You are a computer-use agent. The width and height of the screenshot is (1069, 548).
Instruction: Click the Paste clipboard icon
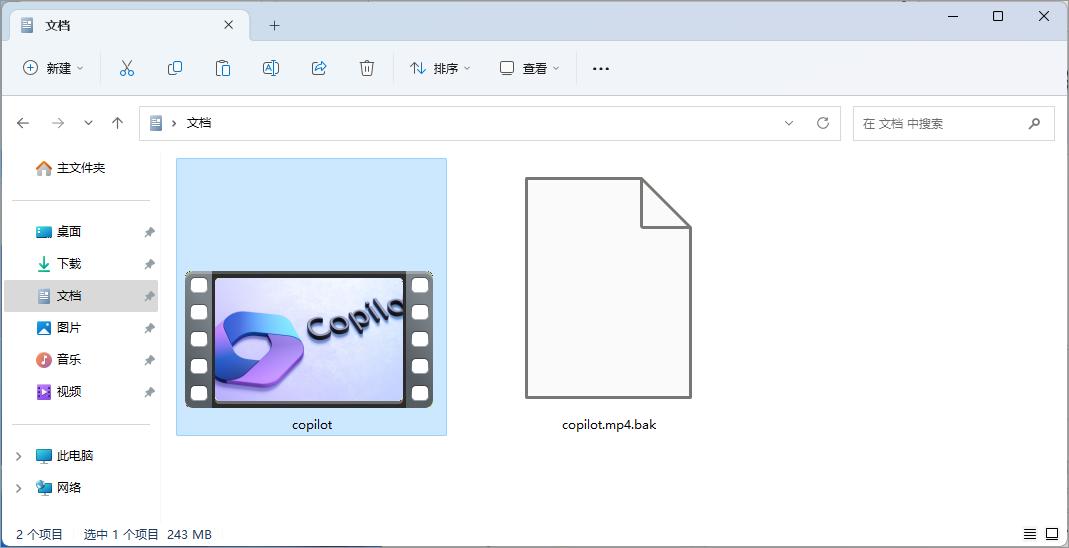pyautogui.click(x=223, y=68)
